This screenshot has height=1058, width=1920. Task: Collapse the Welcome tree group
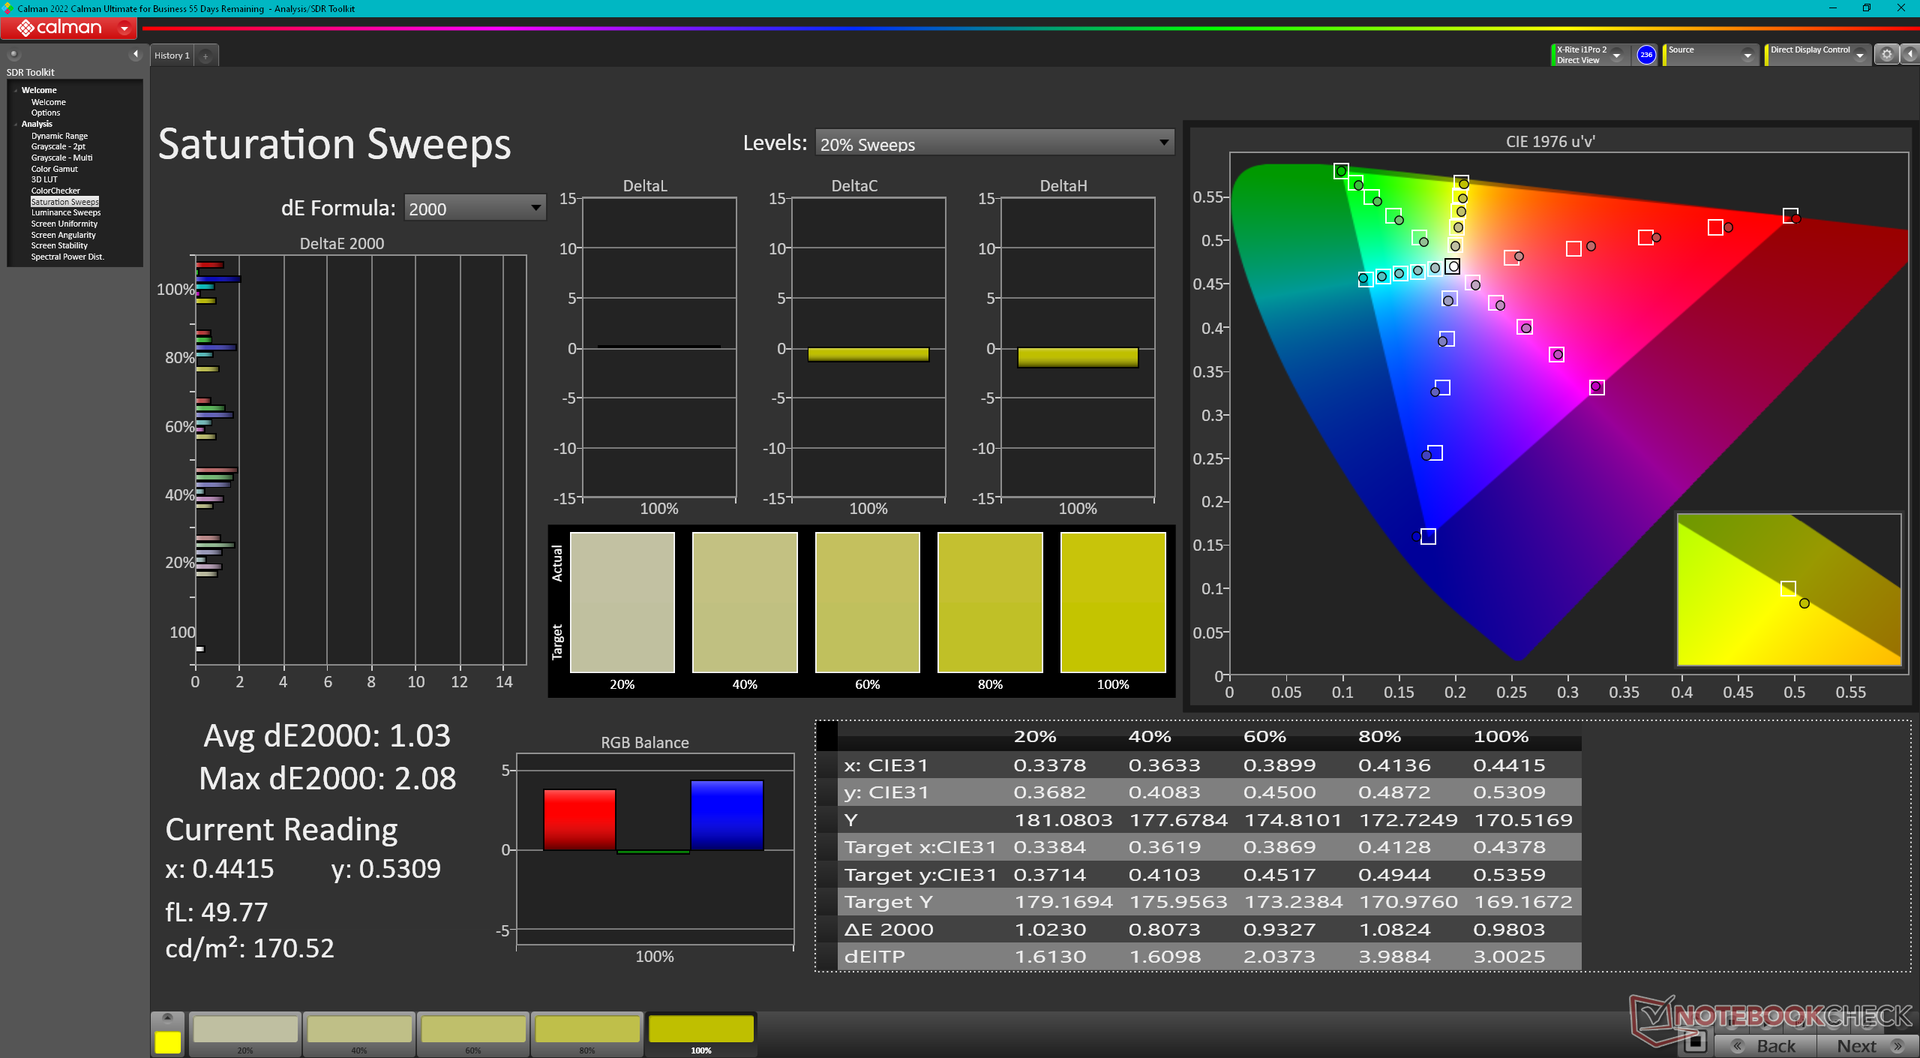pyautogui.click(x=16, y=91)
